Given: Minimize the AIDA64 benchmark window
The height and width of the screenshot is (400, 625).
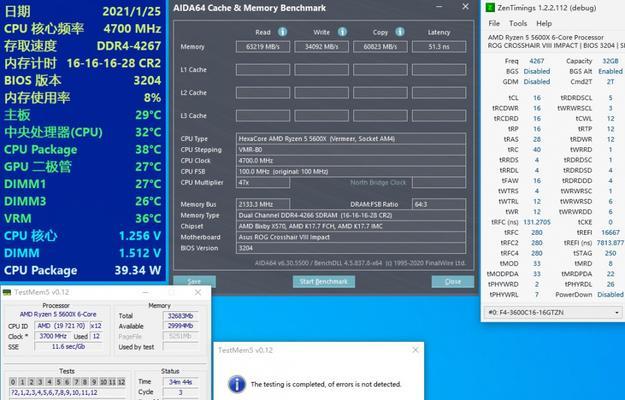Looking at the screenshot, I should (439, 7).
